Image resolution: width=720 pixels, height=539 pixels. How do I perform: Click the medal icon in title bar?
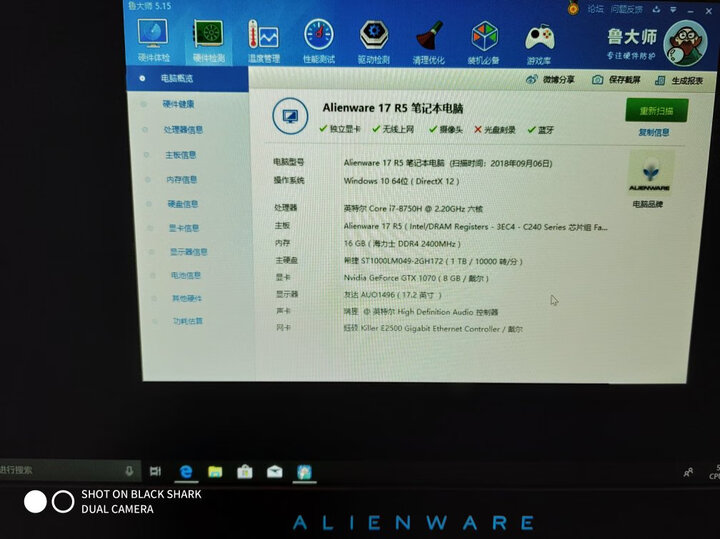click(573, 8)
